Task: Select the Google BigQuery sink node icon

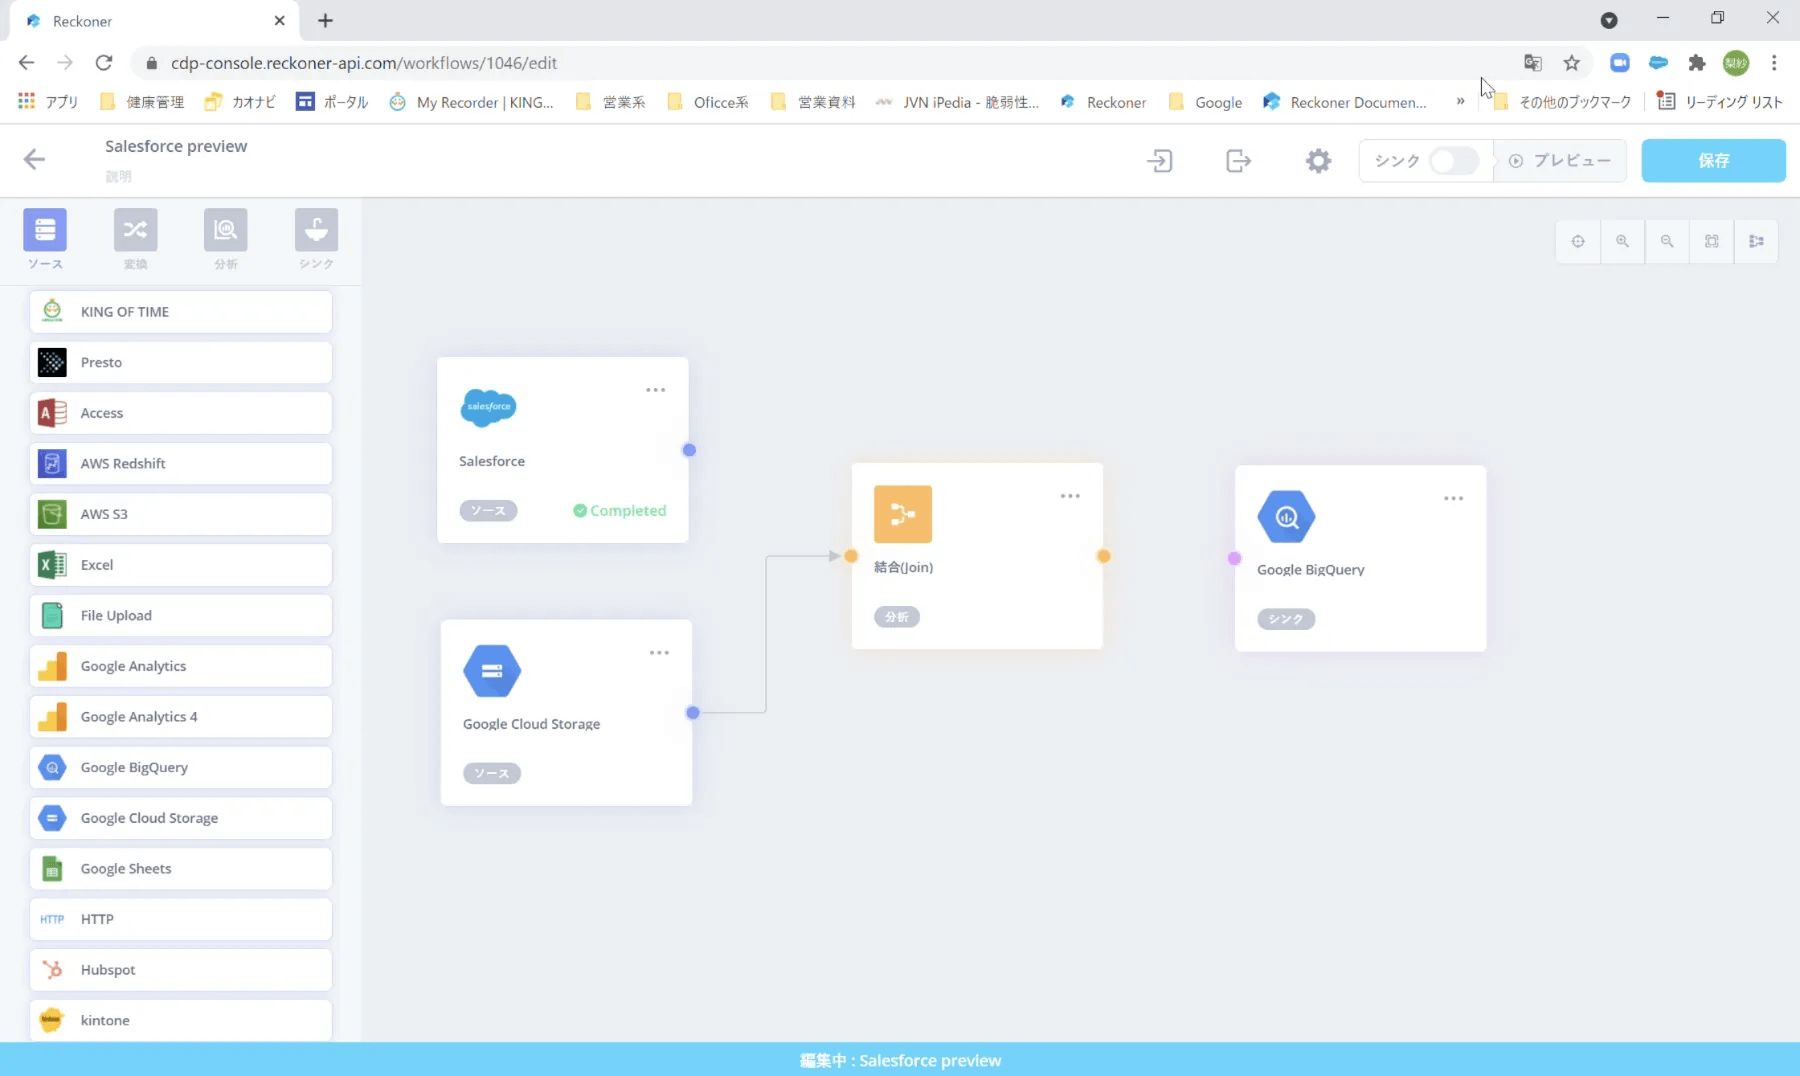Action: pyautogui.click(x=1286, y=517)
